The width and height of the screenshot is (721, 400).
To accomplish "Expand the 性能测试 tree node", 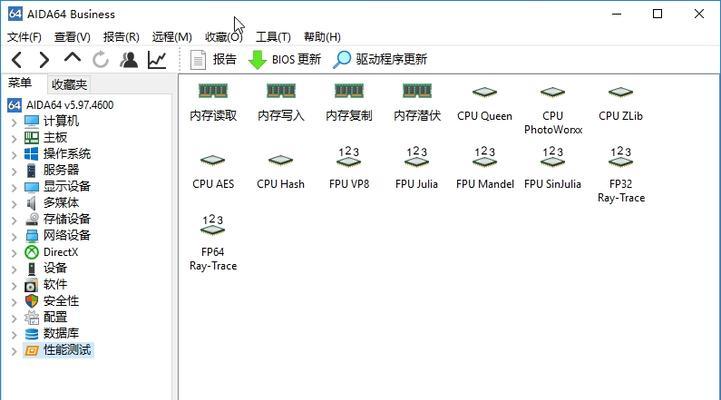I will (13, 351).
